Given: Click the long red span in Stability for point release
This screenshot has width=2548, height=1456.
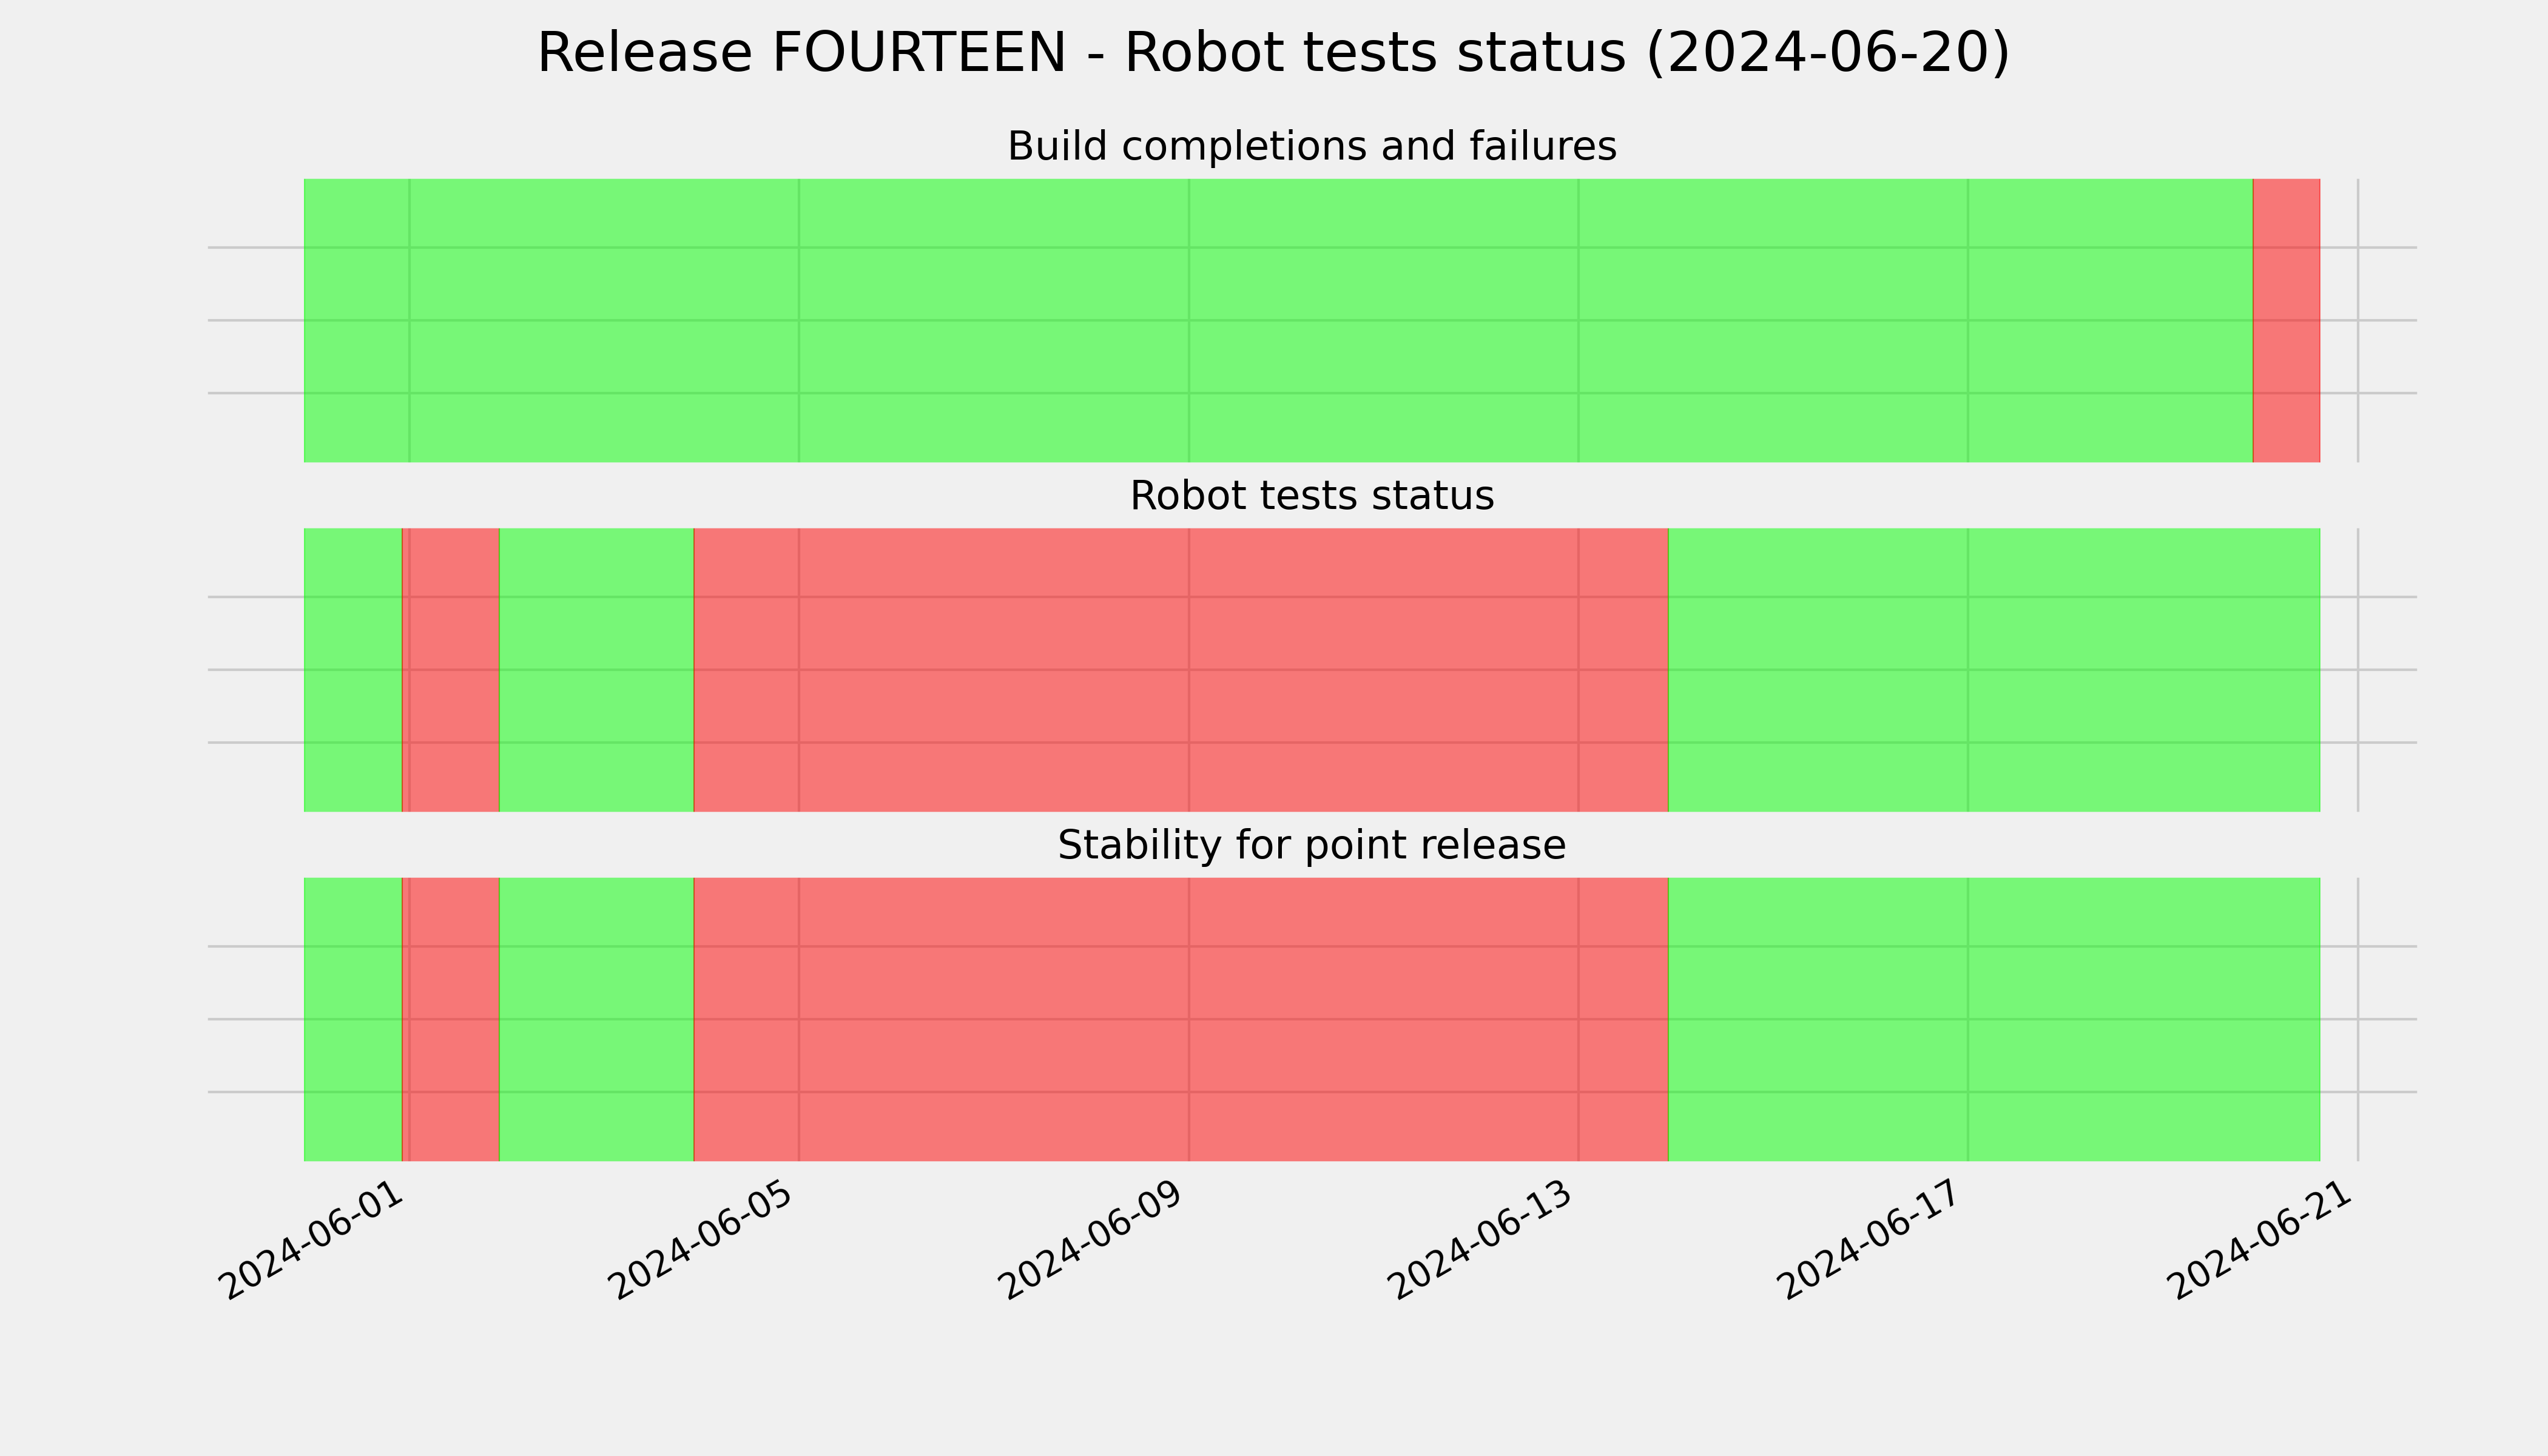Looking at the screenshot, I should click(1181, 1019).
